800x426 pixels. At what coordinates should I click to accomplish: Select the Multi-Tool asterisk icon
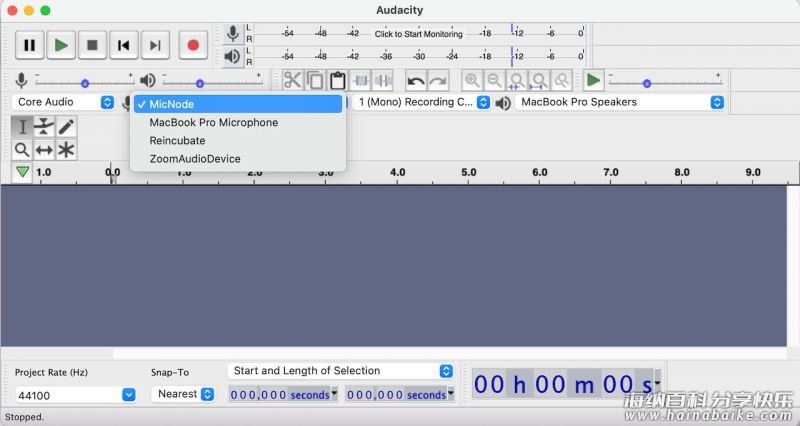(66, 150)
